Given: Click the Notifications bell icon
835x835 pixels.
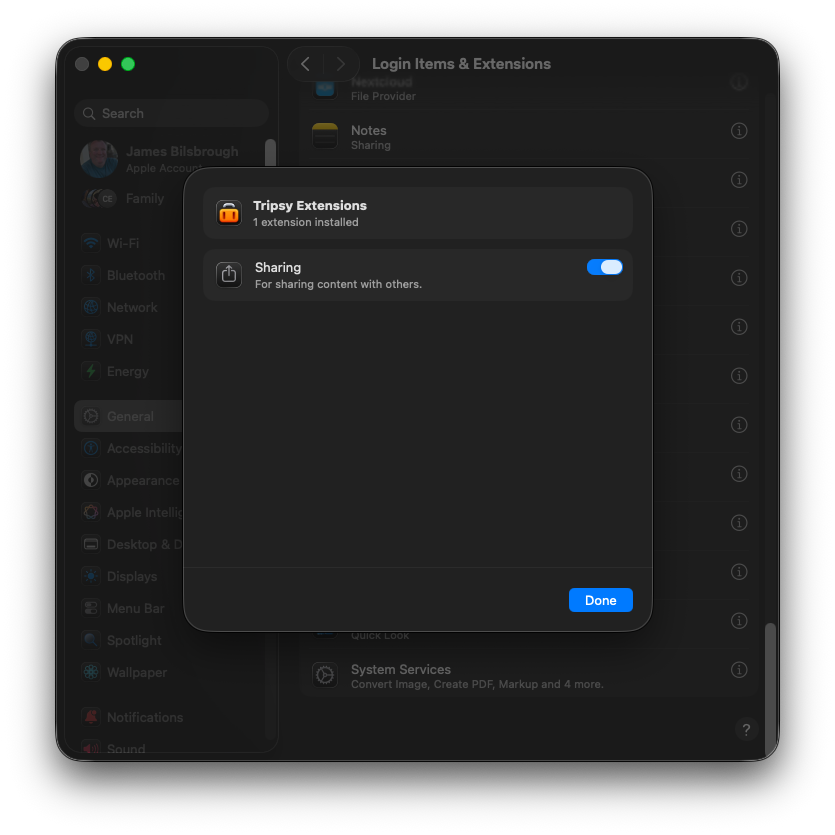Looking at the screenshot, I should coord(91,717).
